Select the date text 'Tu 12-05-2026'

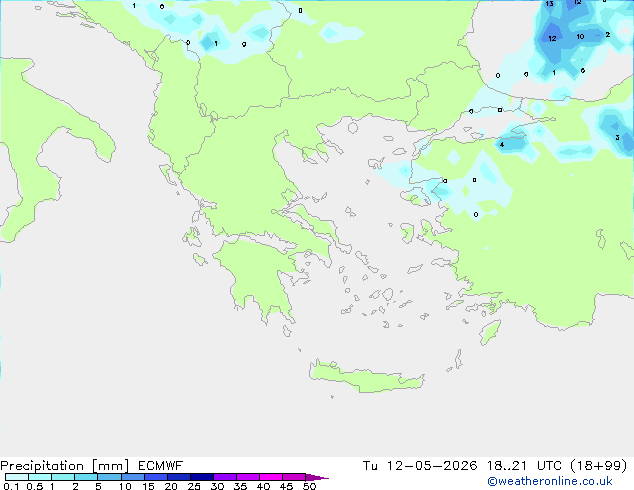click(420, 466)
